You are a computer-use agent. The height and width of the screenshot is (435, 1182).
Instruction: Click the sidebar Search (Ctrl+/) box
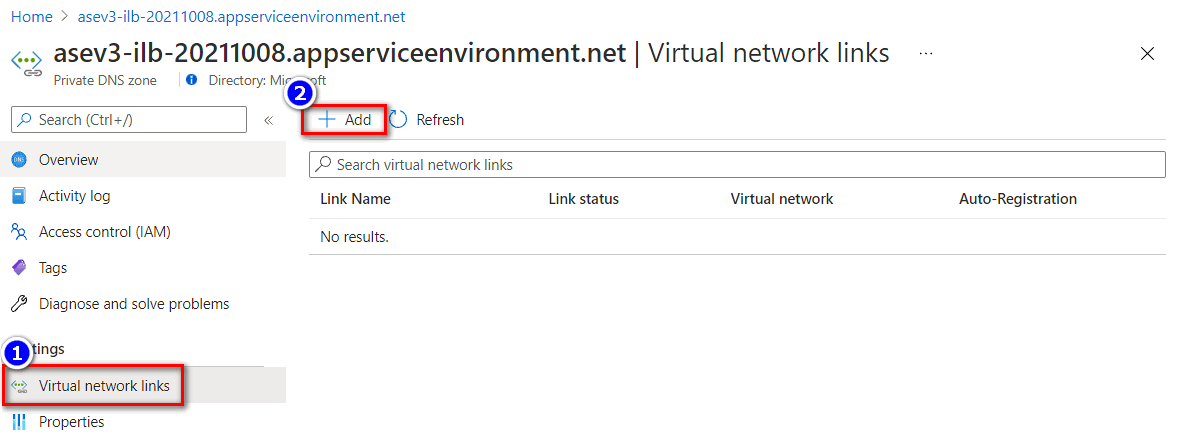point(130,120)
